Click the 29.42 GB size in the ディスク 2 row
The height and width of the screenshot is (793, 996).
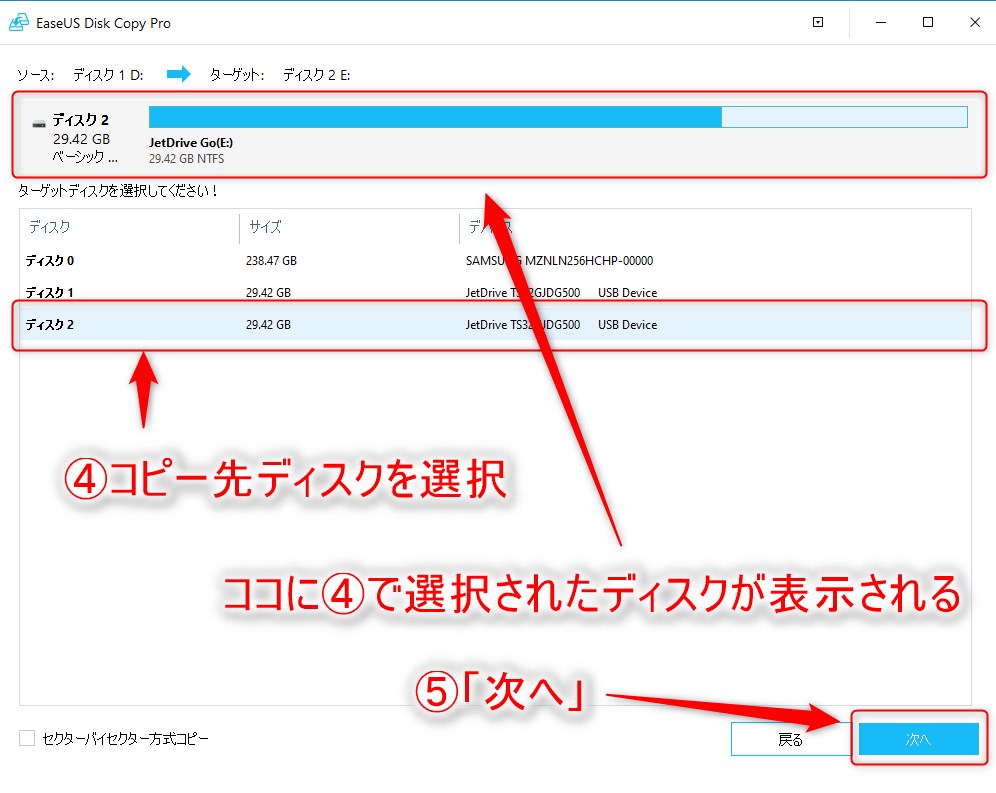[x=268, y=325]
